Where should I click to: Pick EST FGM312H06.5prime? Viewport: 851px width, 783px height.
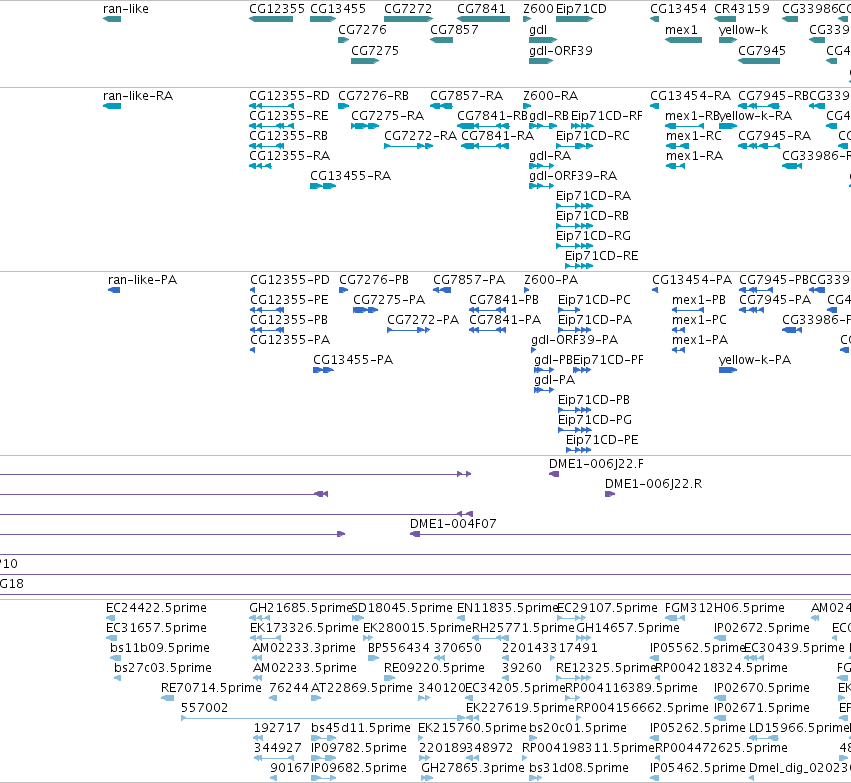675,618
